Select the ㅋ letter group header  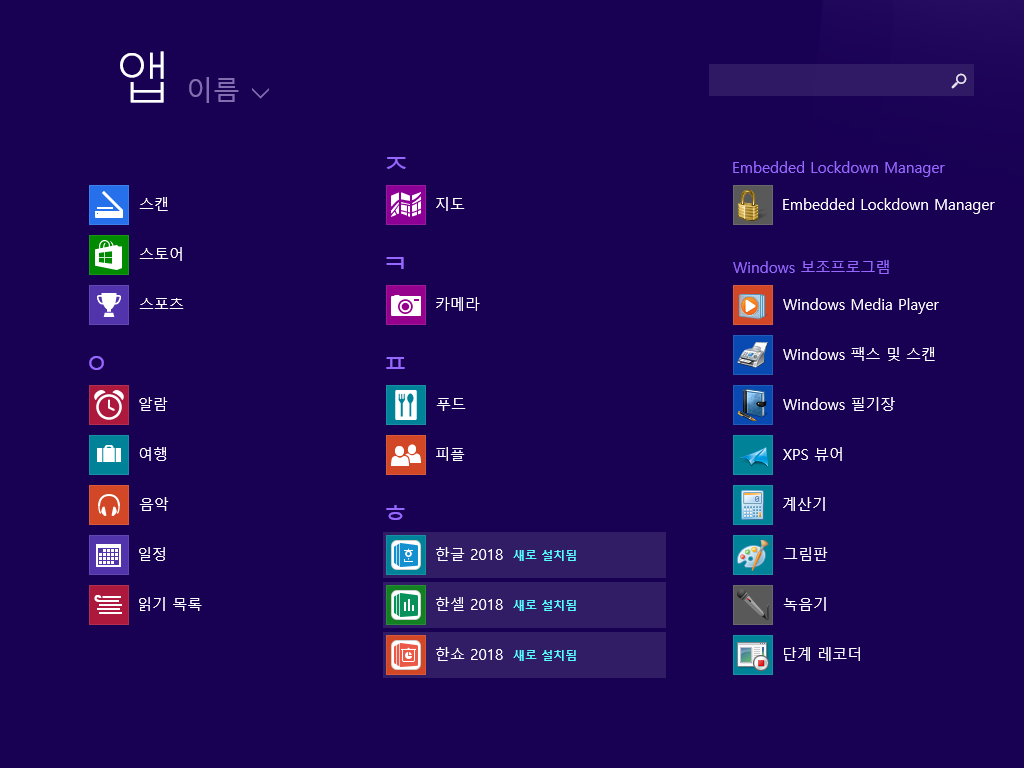[x=395, y=263]
